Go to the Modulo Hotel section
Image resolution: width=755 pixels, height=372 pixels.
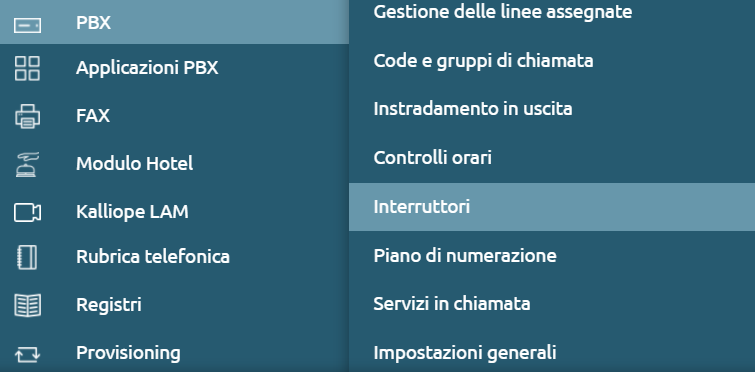click(x=134, y=164)
